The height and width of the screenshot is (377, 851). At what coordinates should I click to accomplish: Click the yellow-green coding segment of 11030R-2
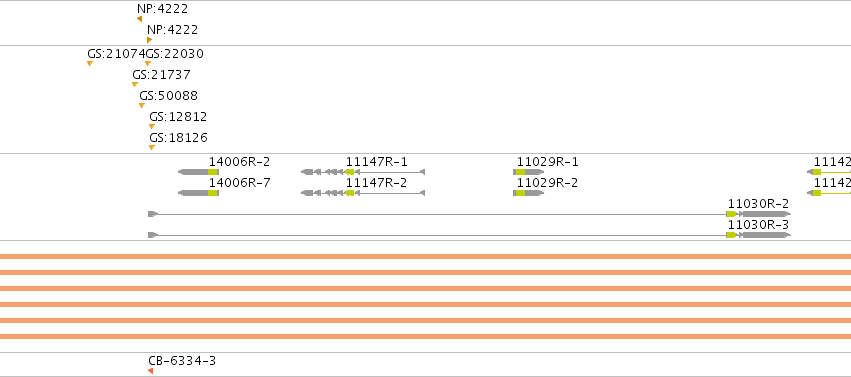coord(731,214)
